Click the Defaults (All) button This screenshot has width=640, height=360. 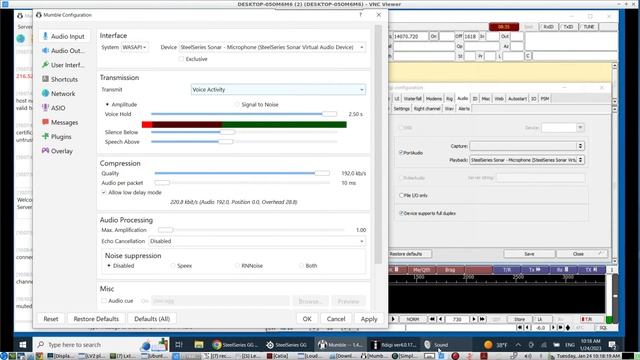(x=152, y=319)
